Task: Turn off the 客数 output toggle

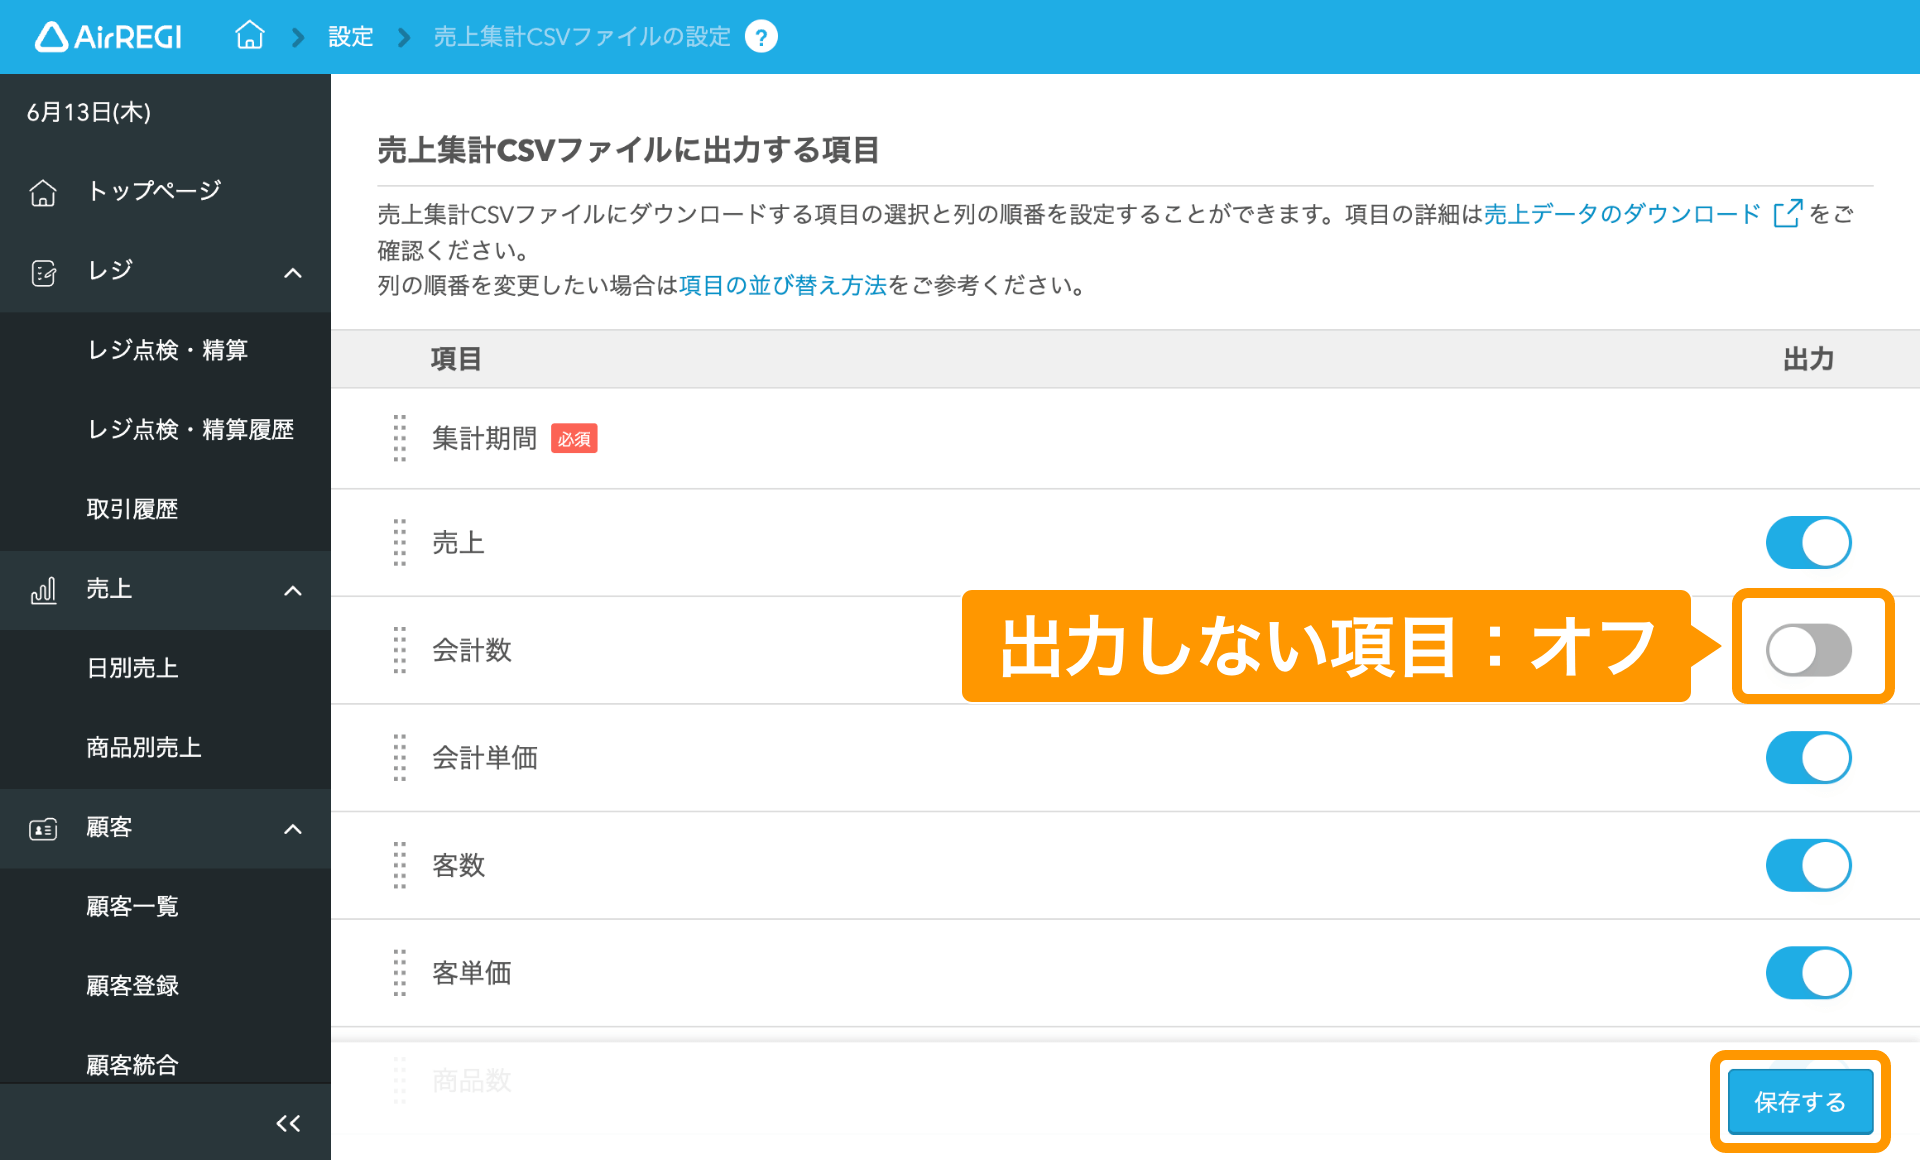Action: click(x=1808, y=865)
